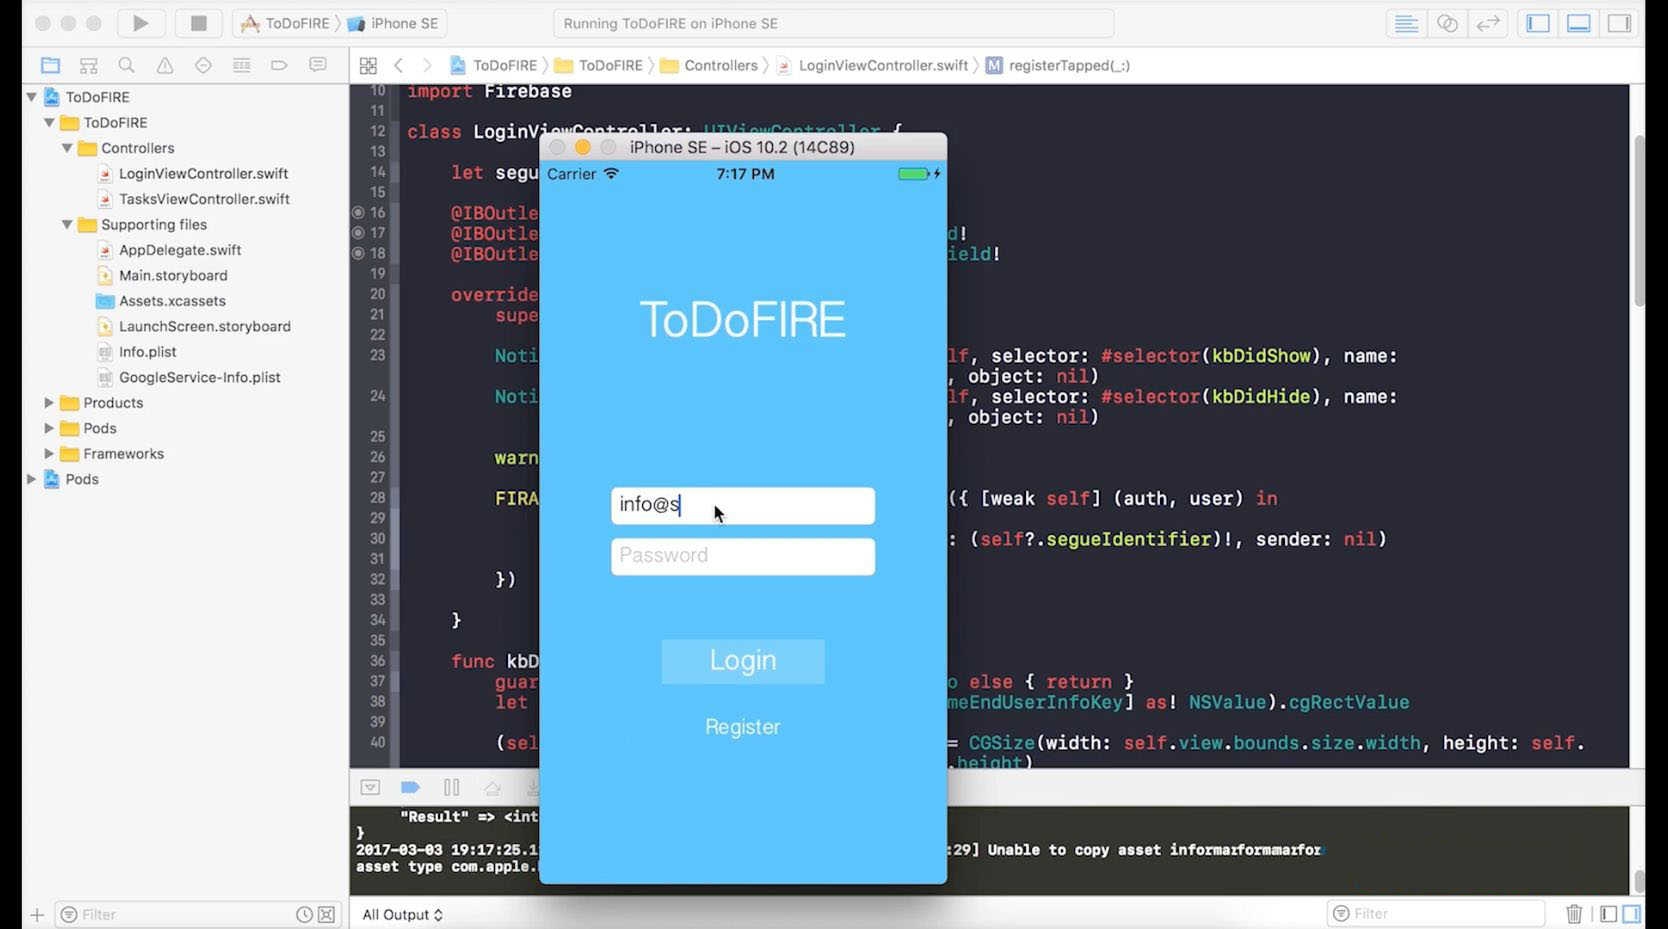This screenshot has height=929, width=1668.
Task: Open registerTapped(_:) method jump menu
Action: (x=1058, y=65)
